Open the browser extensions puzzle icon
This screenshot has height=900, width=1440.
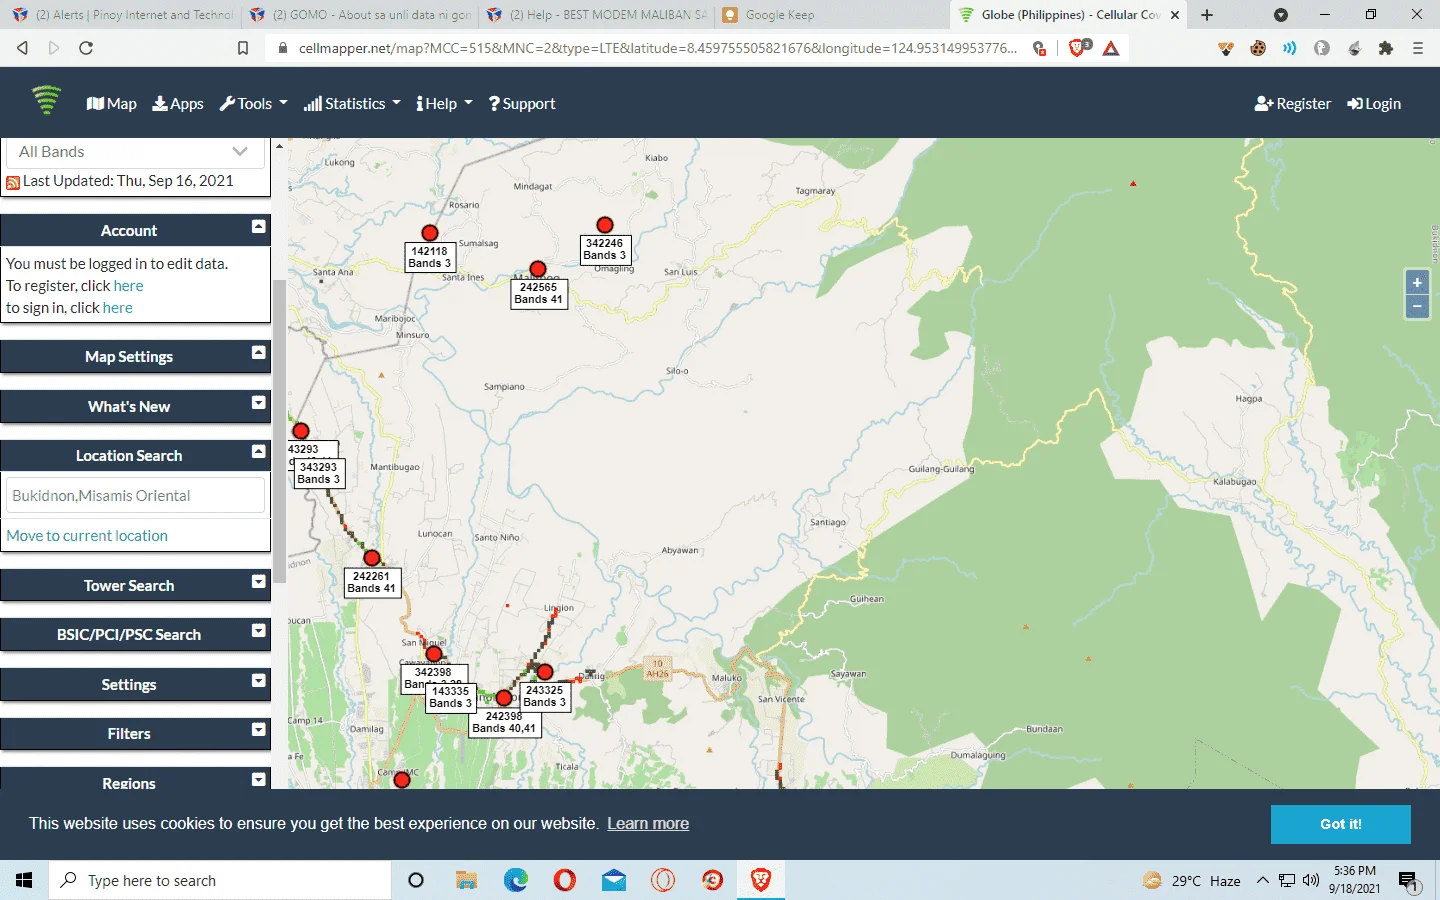(x=1386, y=48)
